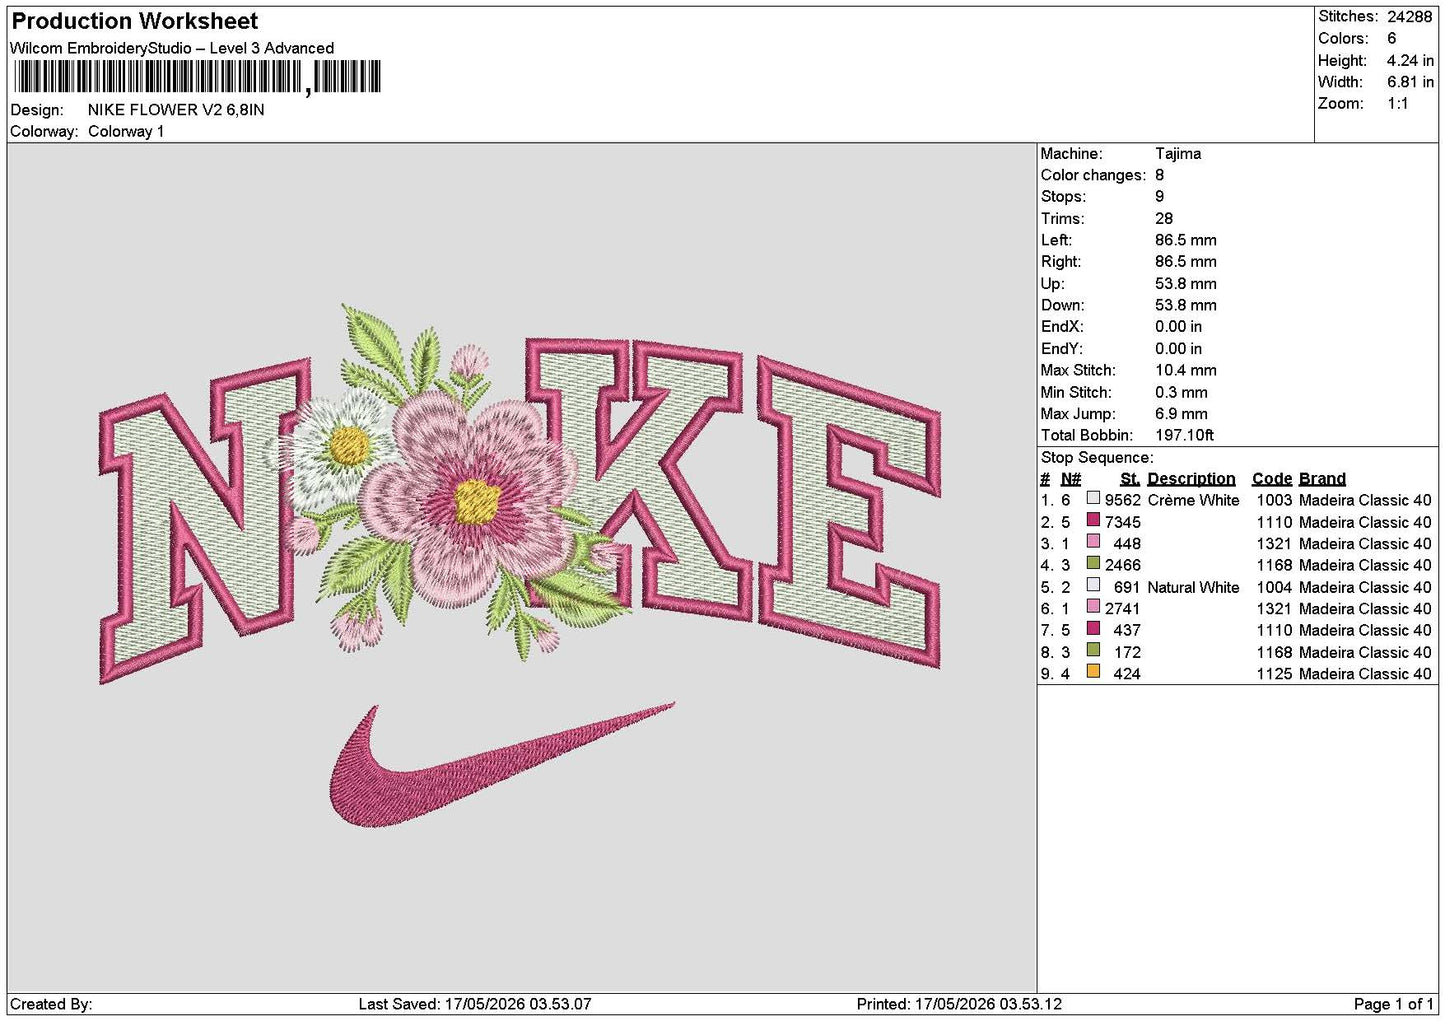Click the 'Stops:' label
The width and height of the screenshot is (1445, 1021).
pyautogui.click(x=1063, y=197)
